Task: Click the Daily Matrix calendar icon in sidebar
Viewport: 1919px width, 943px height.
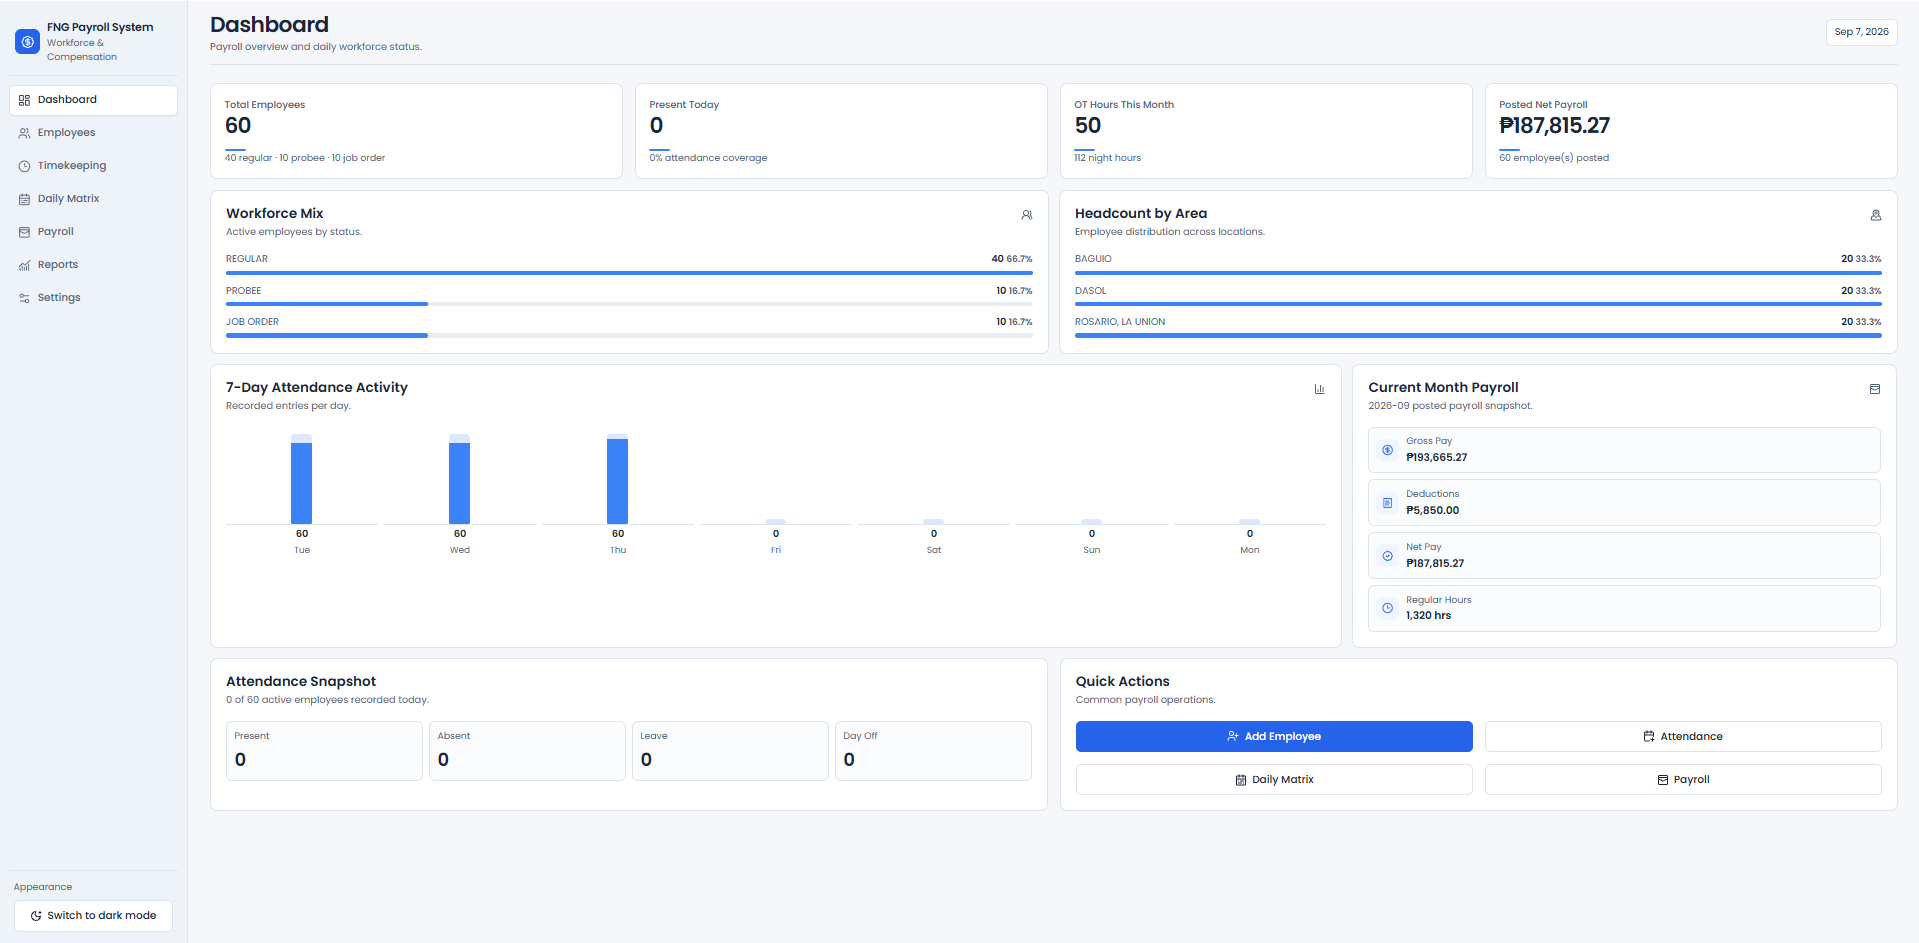Action: tap(24, 199)
